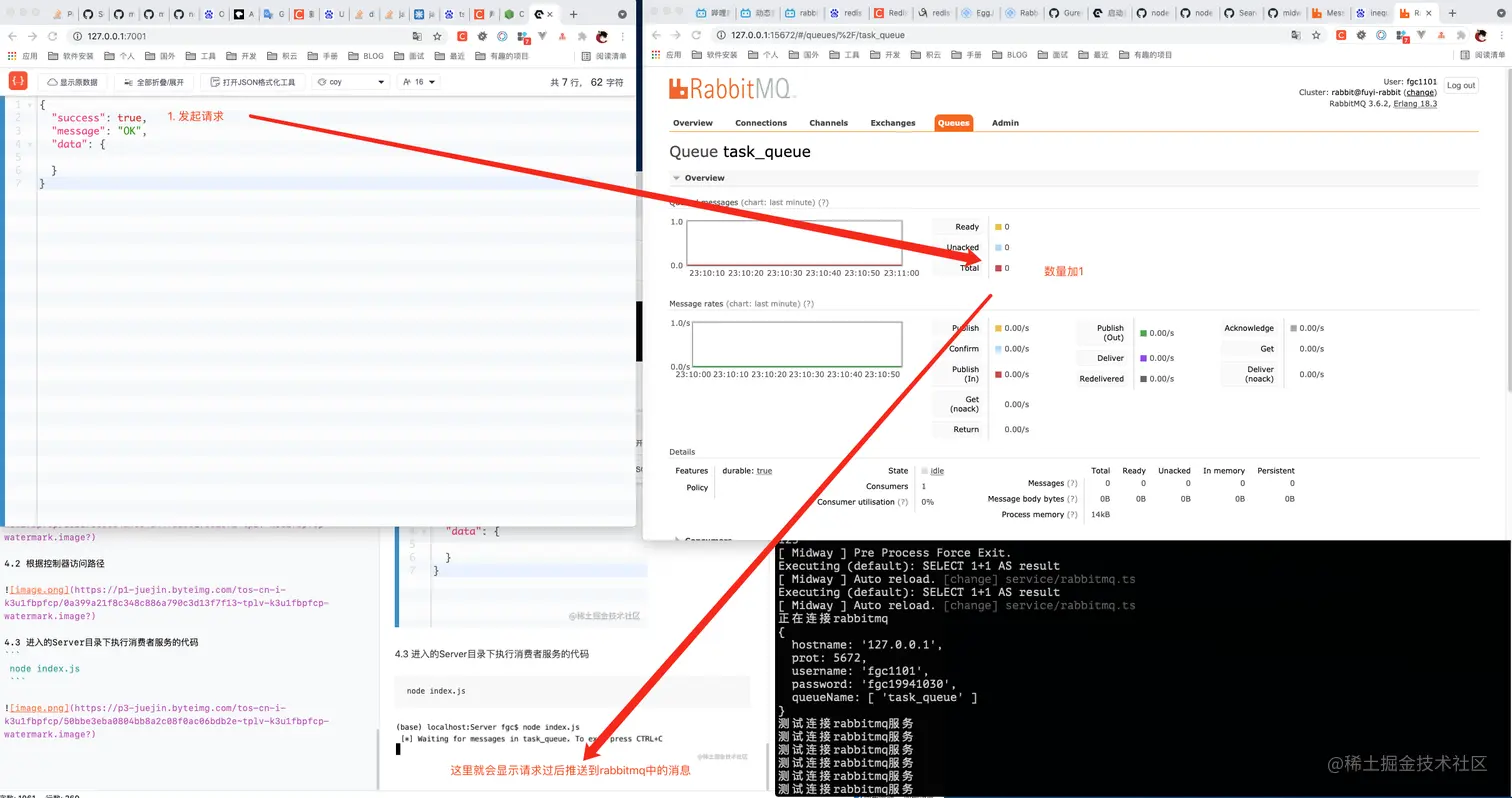1512x798 pixels.
Task: Click the 全部折叠/展开 button
Action: (x=152, y=82)
